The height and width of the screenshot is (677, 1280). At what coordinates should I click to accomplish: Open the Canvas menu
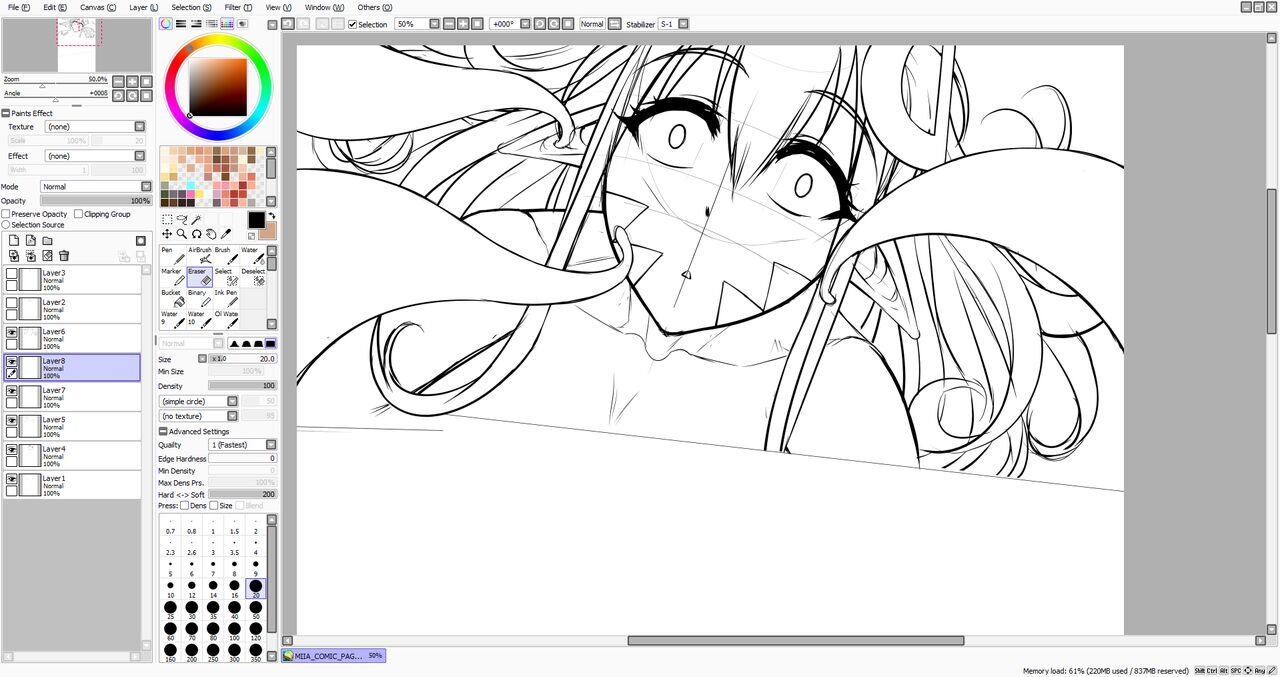(97, 7)
